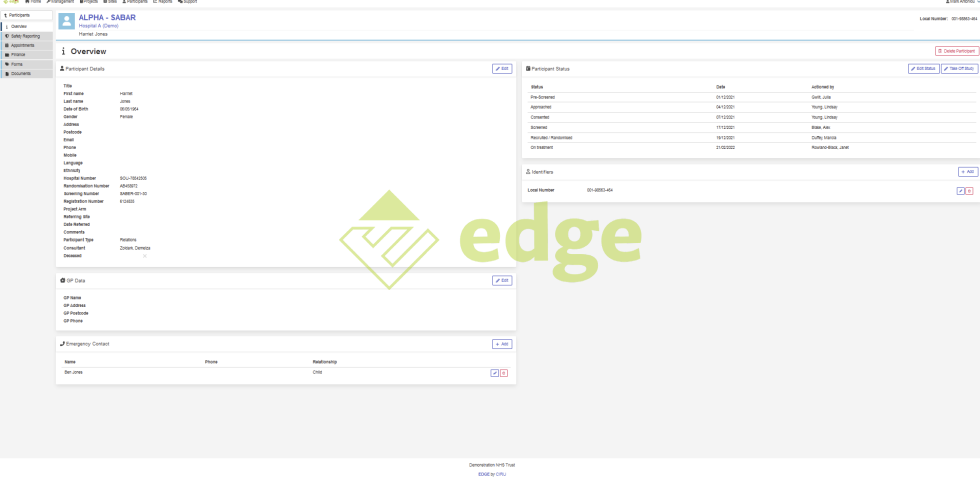The width and height of the screenshot is (980, 480).
Task: Open the user account menu at top right
Action: click(x=961, y=2)
